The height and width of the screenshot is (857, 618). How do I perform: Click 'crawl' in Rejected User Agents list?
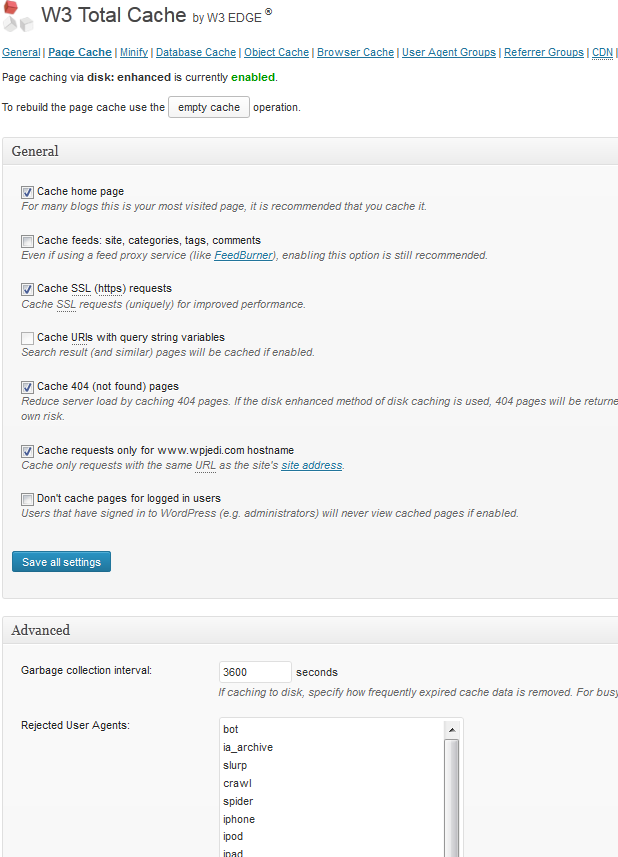tap(237, 783)
